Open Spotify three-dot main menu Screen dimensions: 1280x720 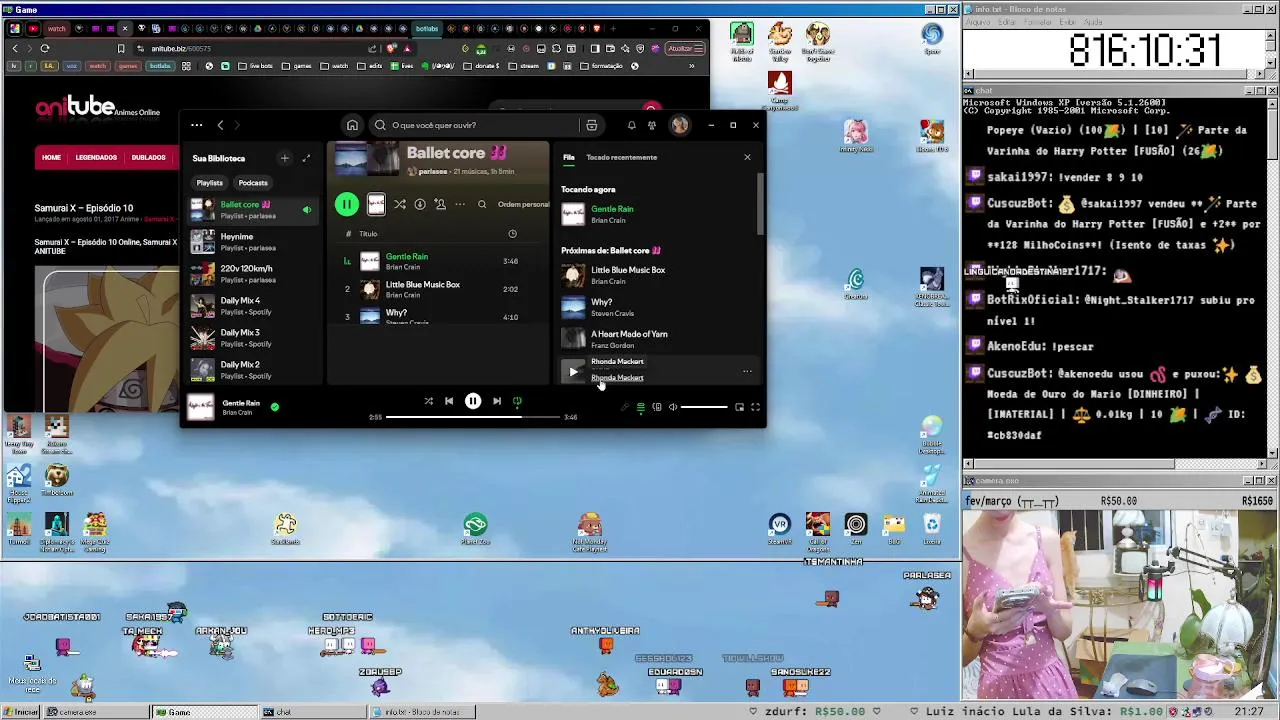pos(197,125)
